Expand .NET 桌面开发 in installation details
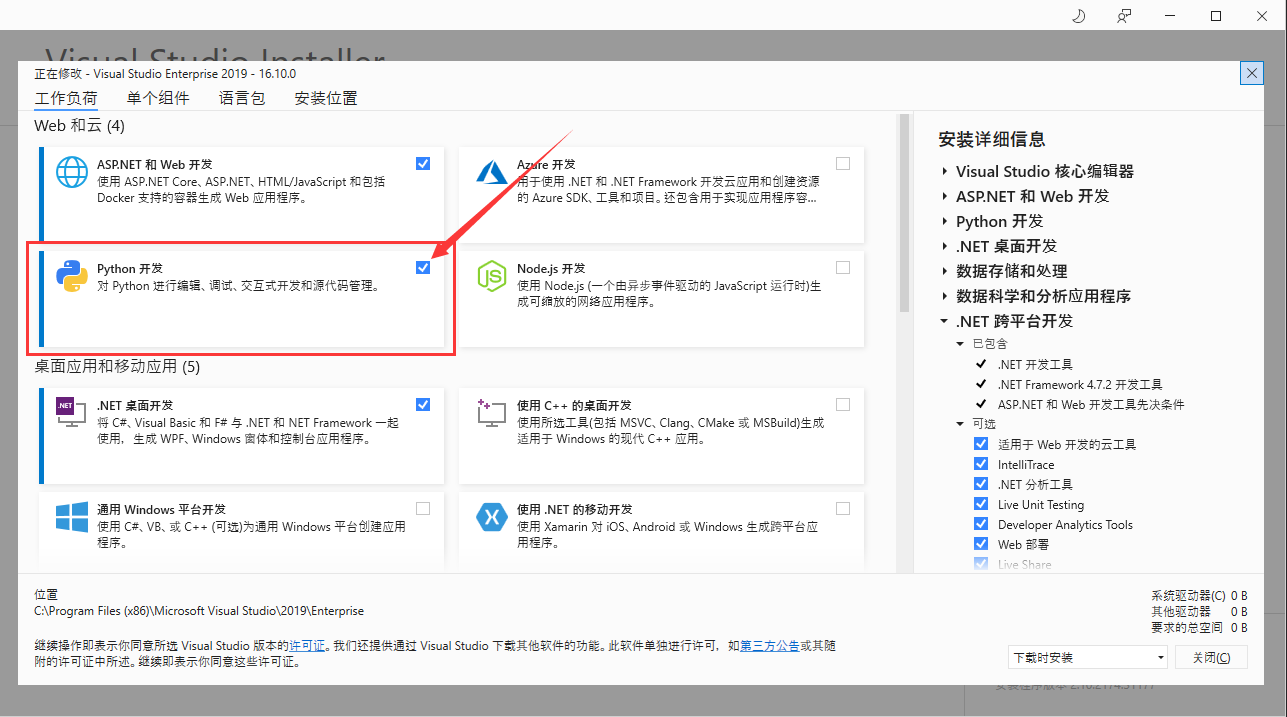Image resolution: width=1287 pixels, height=717 pixels. [945, 246]
